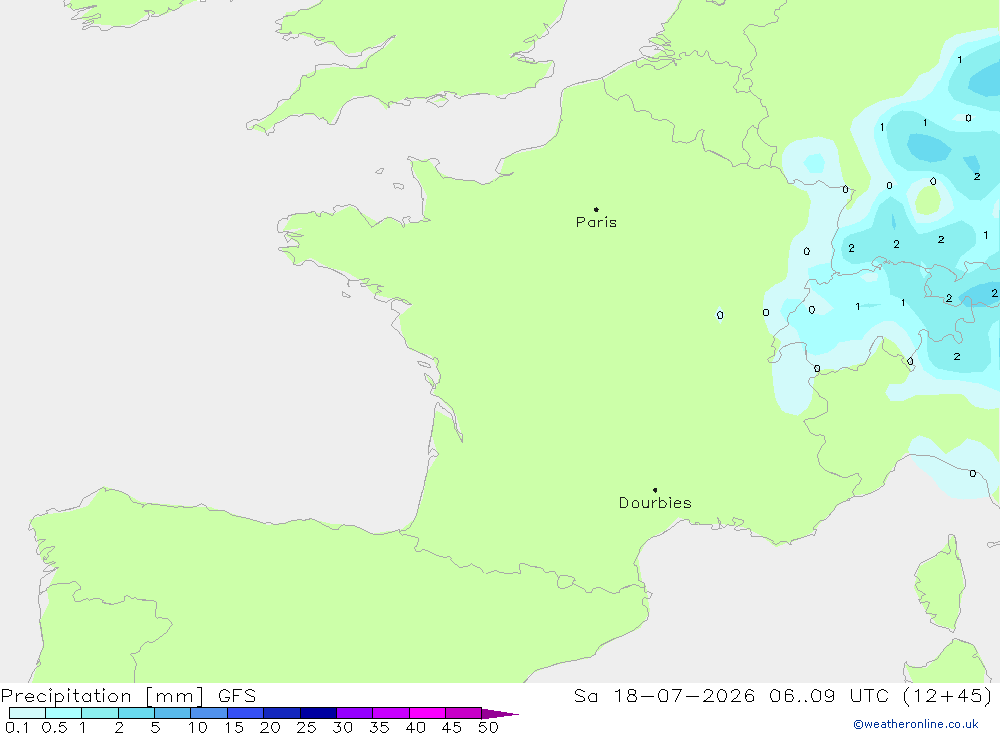
Task: Click the GFS model name text
Action: point(237,695)
